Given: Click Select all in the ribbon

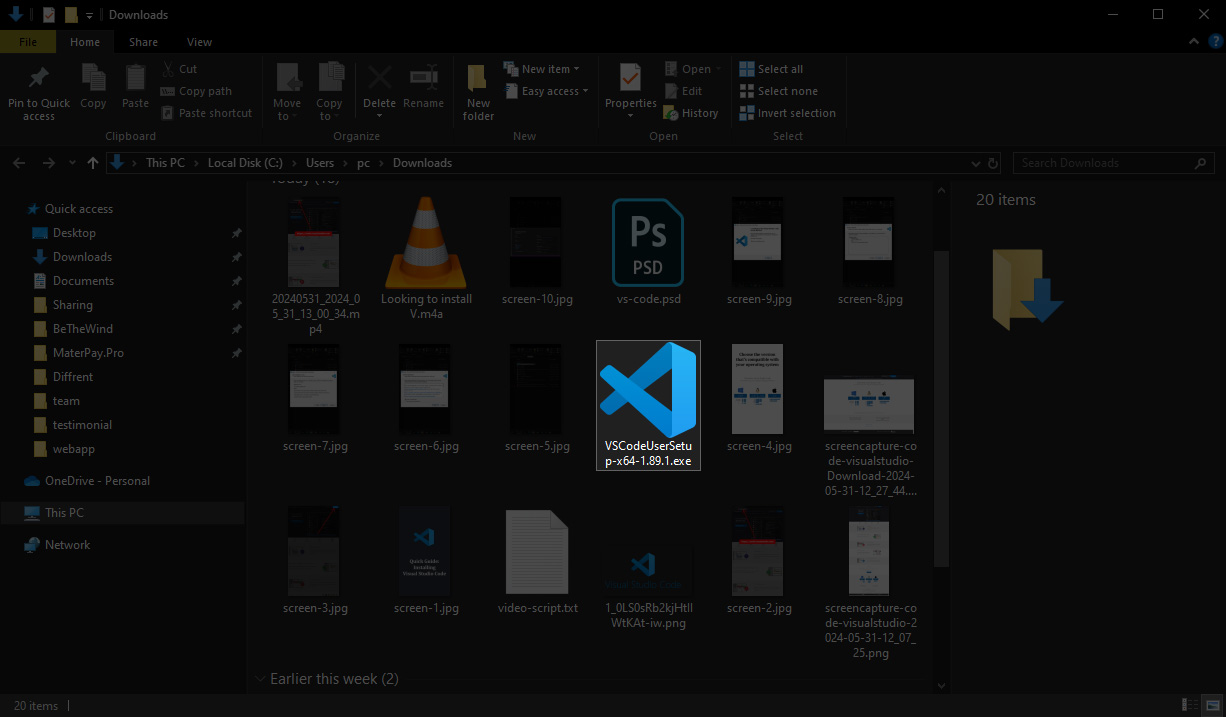Looking at the screenshot, I should tap(771, 69).
